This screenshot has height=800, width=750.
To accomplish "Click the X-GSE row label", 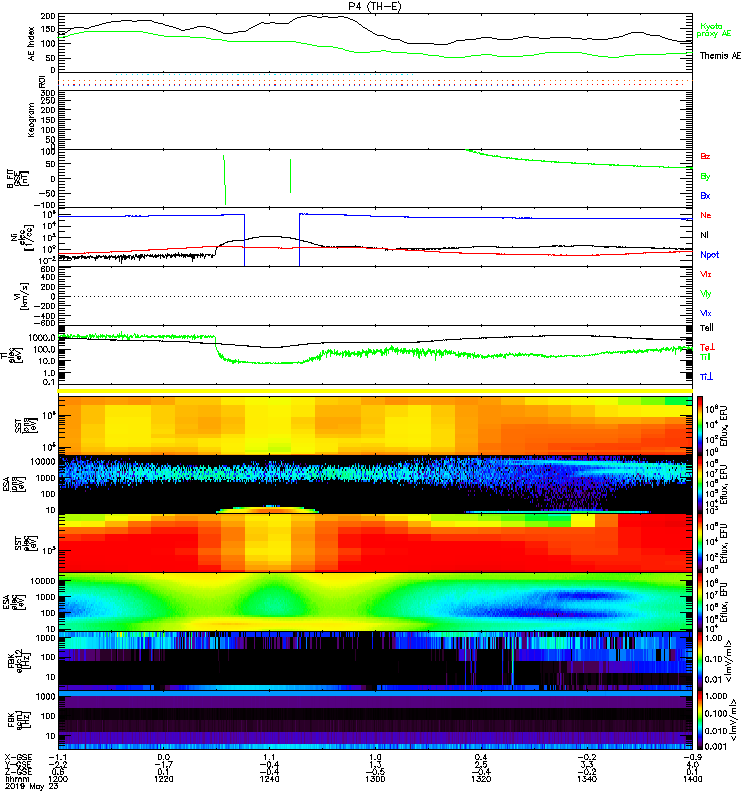I will pyautogui.click(x=18, y=757).
